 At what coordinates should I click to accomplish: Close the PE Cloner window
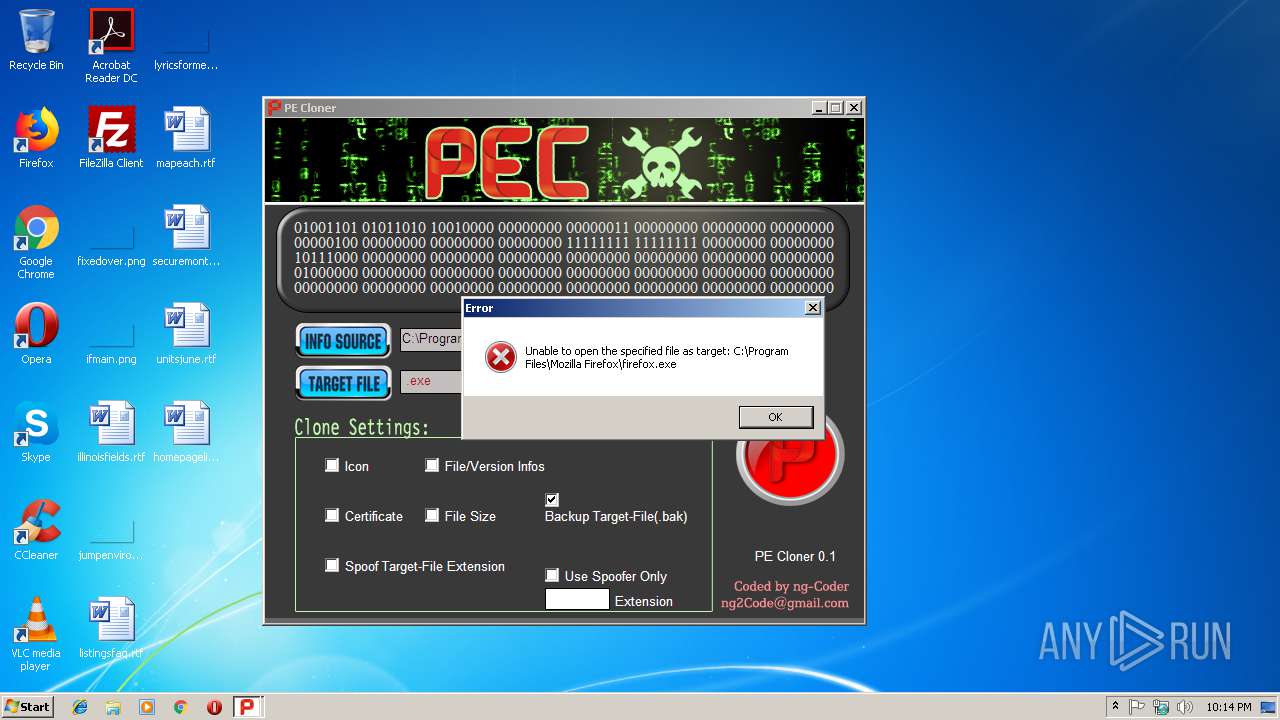tap(853, 108)
